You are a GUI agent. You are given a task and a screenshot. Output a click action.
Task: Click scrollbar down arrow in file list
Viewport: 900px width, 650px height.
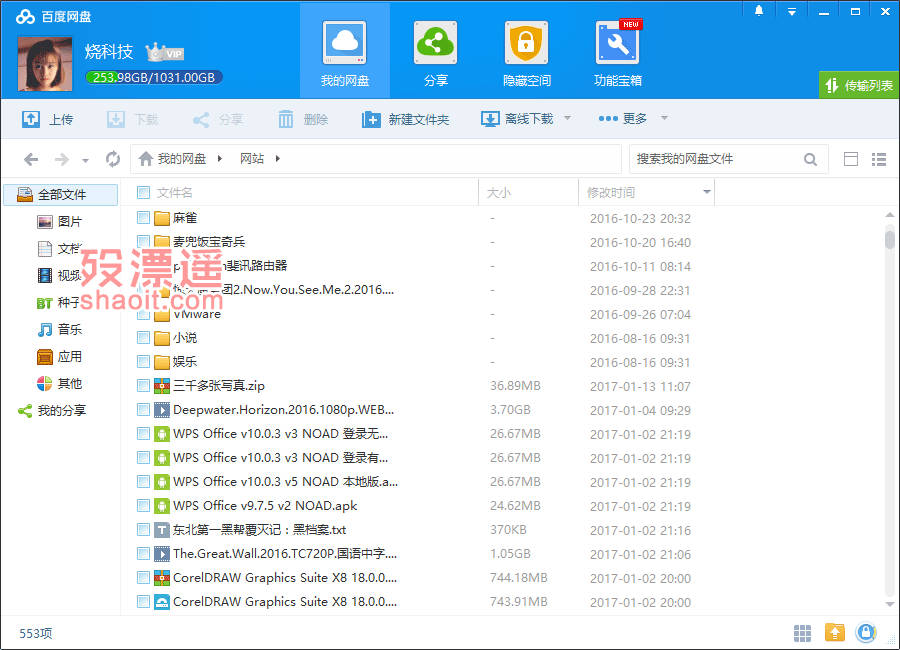click(x=890, y=603)
